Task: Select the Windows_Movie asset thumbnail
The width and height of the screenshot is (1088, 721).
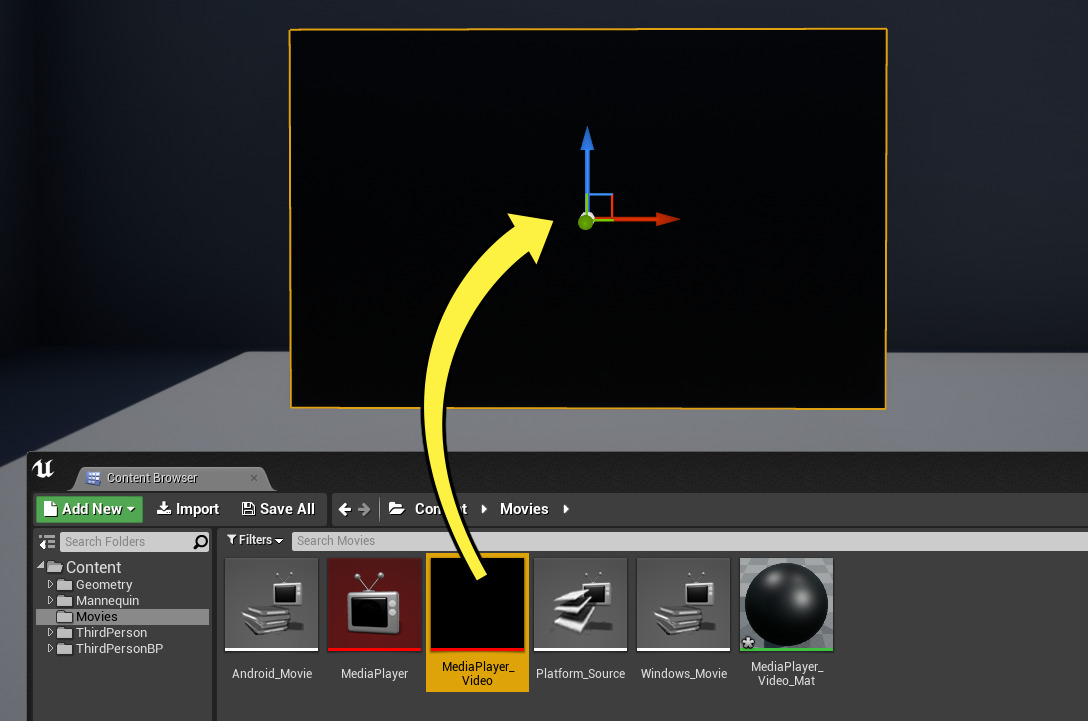Action: click(x=683, y=604)
